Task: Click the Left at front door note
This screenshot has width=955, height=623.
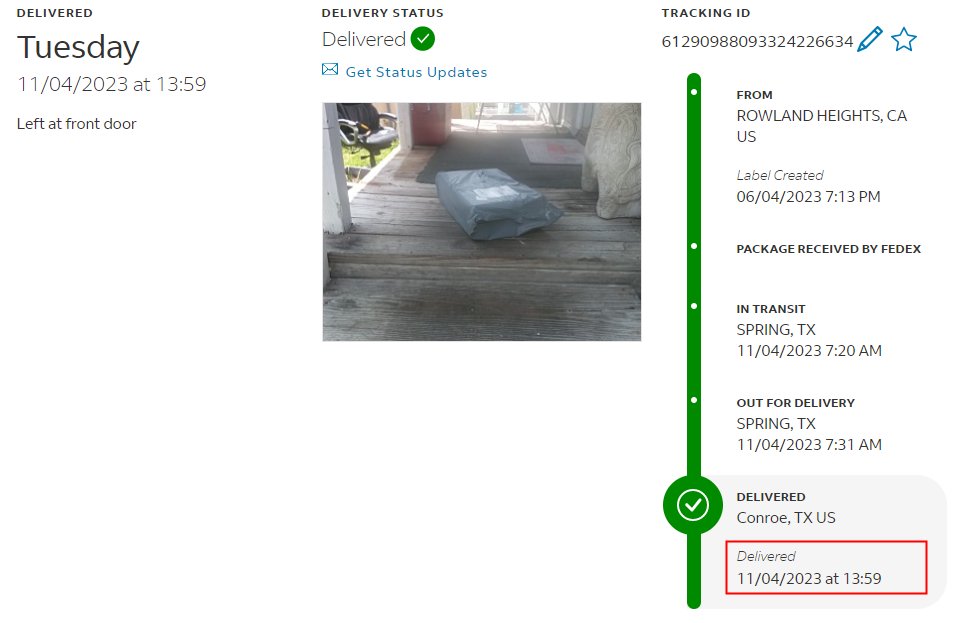Action: 77,124
